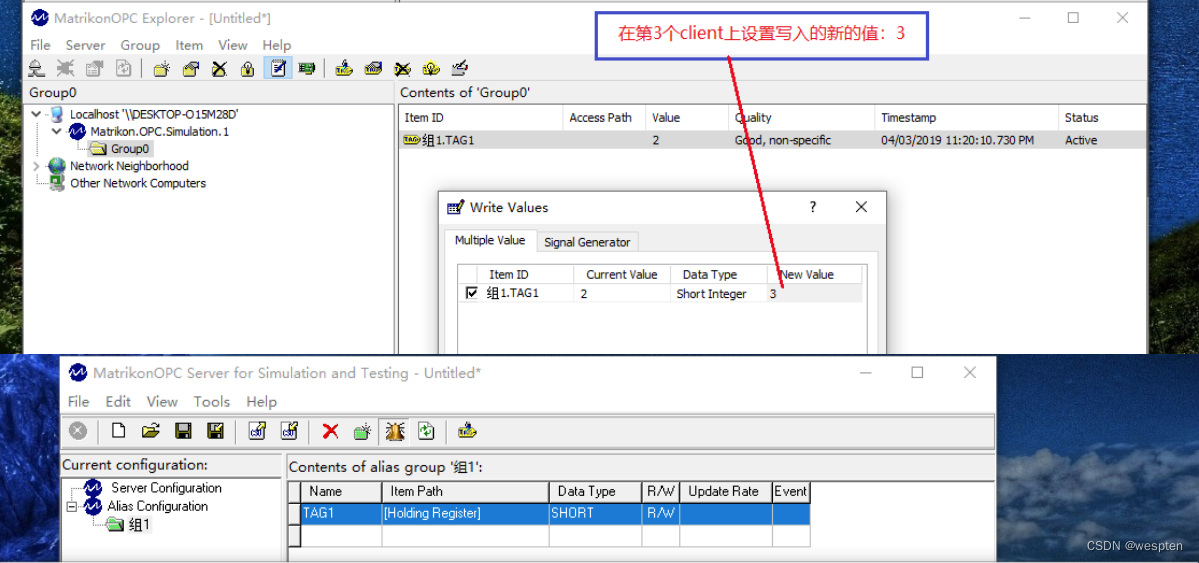
Task: Click the Access Path column header
Action: 604,118
